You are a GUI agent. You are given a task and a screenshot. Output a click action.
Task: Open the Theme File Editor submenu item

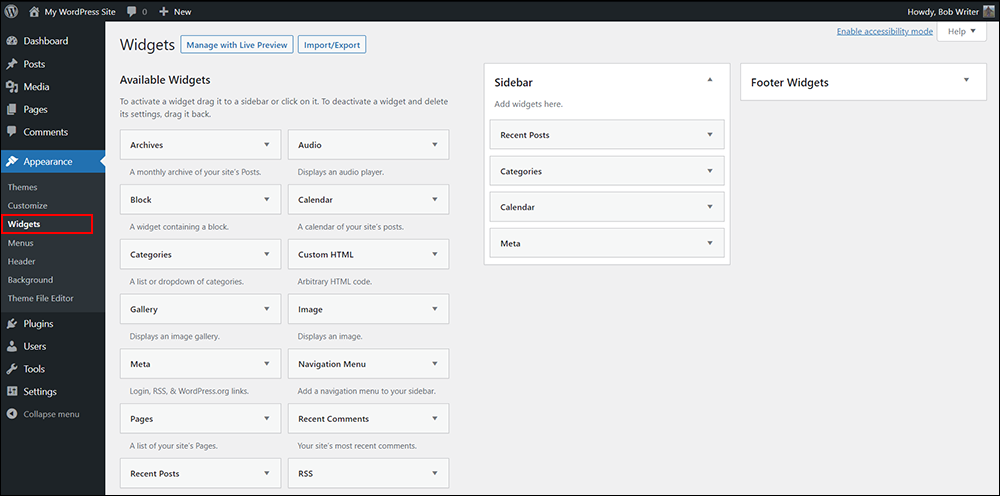pyautogui.click(x=41, y=298)
